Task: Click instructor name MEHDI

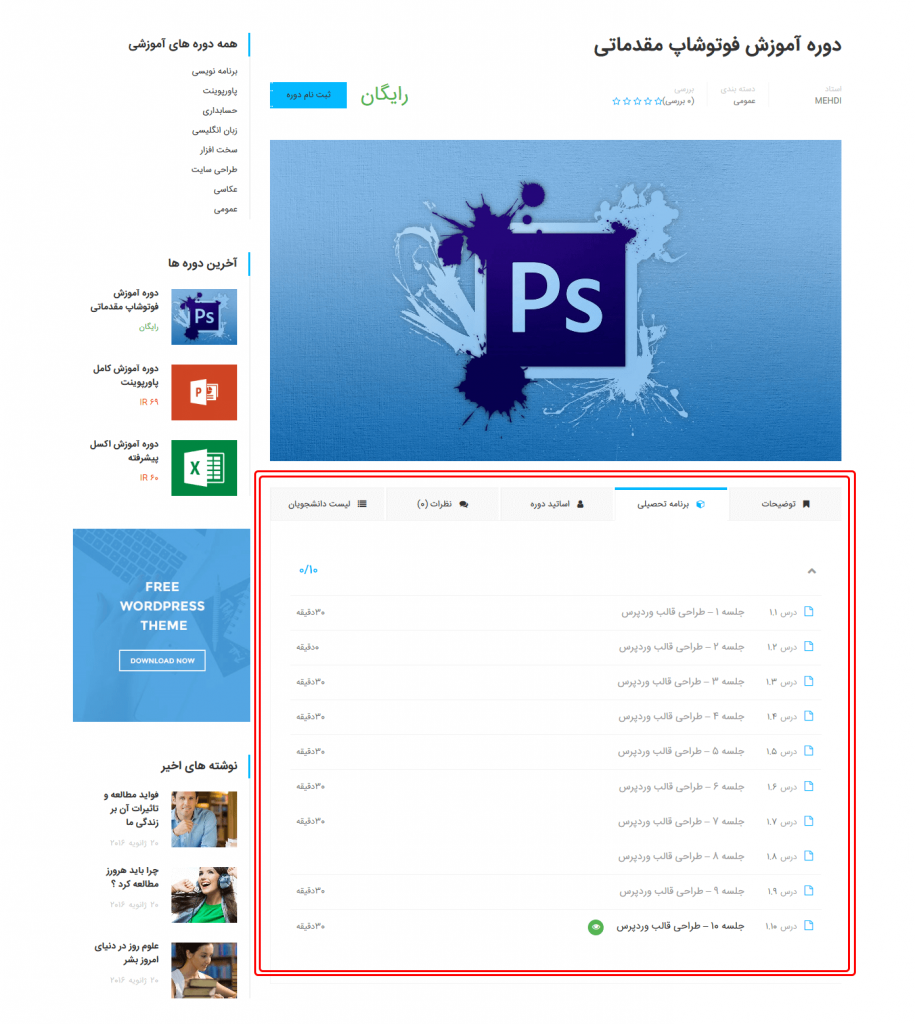Action: [827, 101]
